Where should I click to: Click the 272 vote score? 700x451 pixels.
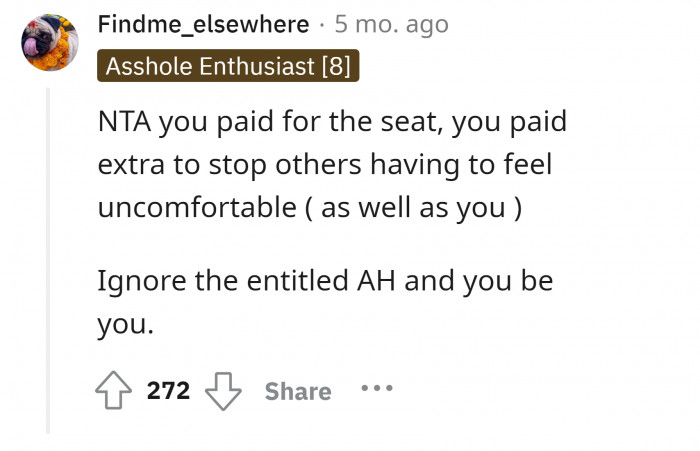[168, 391]
